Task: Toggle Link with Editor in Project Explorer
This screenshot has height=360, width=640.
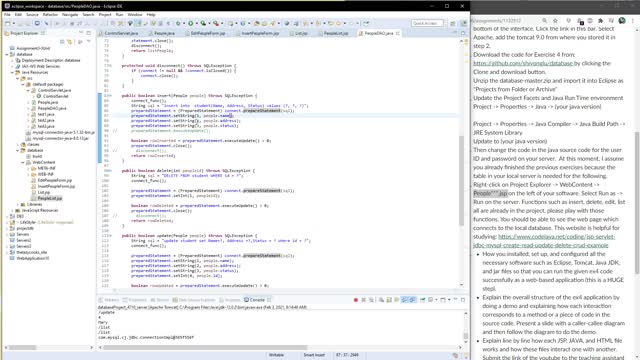Action: (69, 42)
